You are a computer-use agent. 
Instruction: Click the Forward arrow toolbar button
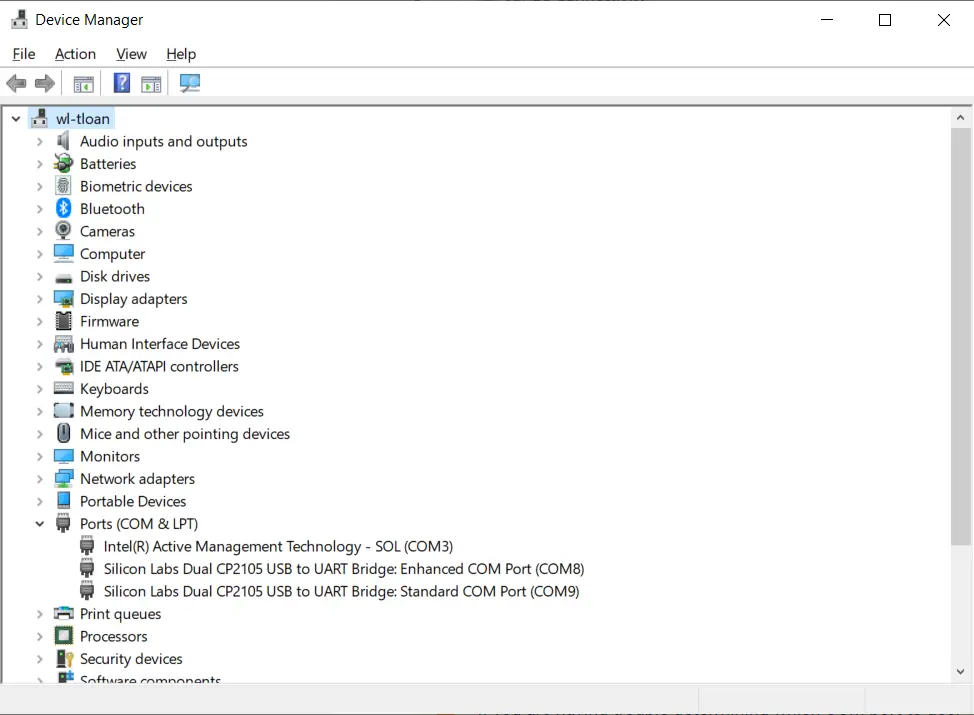[x=45, y=84]
